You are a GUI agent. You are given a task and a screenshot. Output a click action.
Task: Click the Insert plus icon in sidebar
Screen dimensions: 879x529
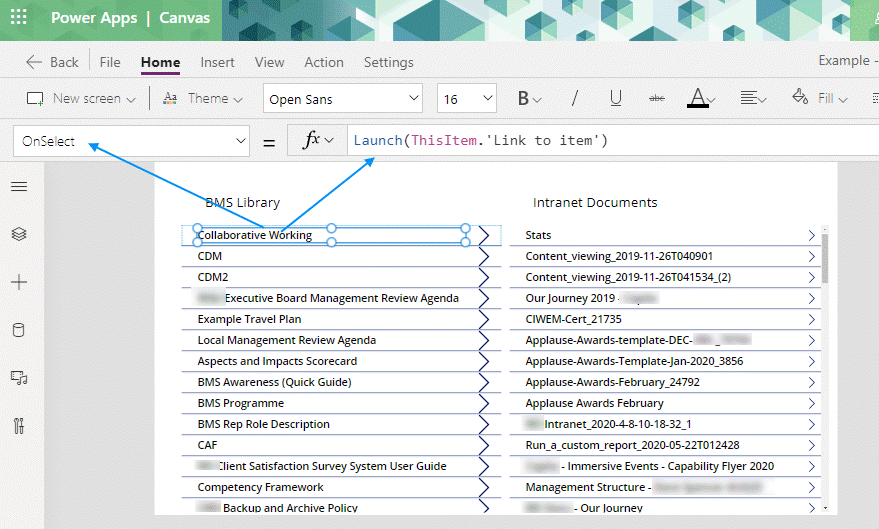point(19,283)
